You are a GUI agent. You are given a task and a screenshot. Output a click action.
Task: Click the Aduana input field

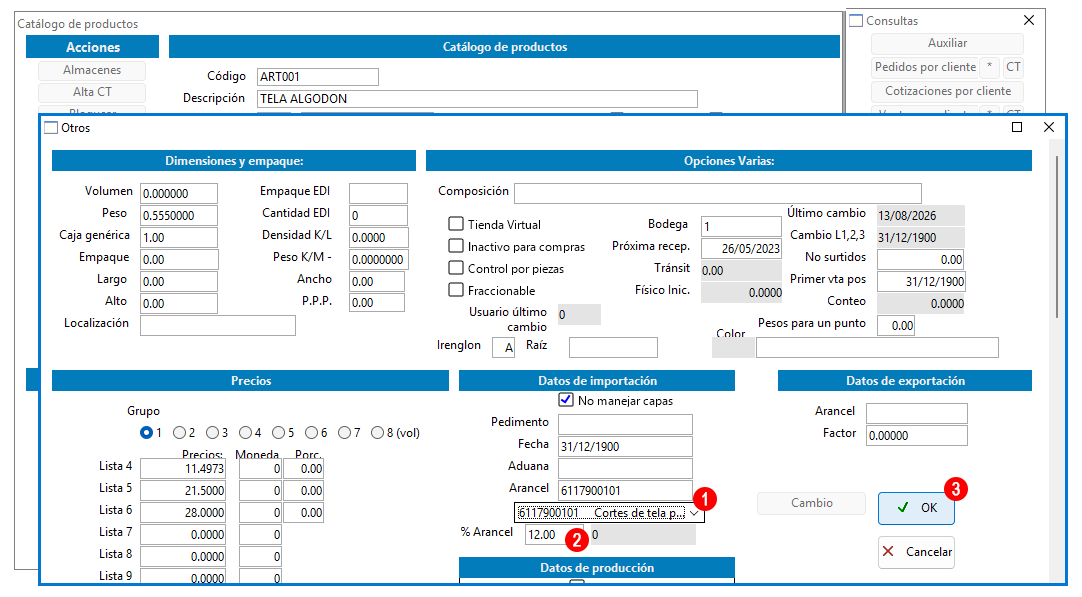[625, 469]
